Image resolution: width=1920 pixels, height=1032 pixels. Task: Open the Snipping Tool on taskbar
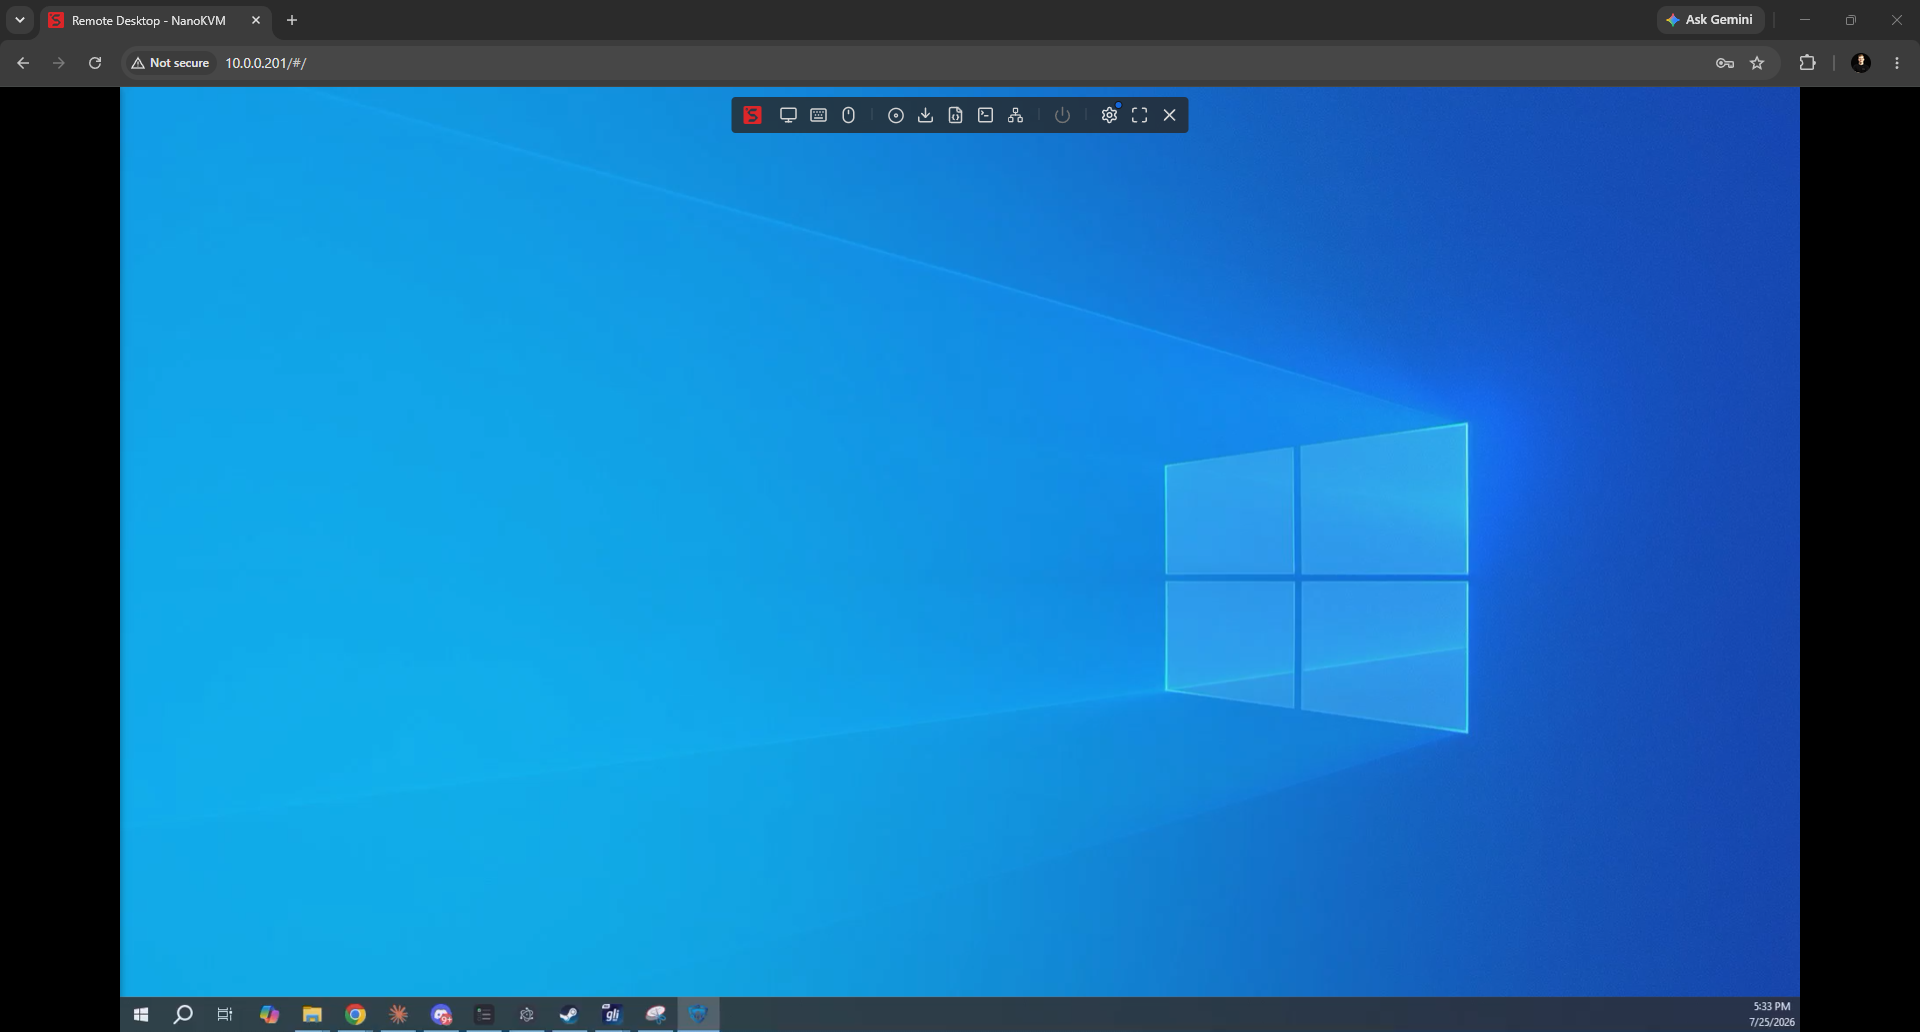point(655,1014)
